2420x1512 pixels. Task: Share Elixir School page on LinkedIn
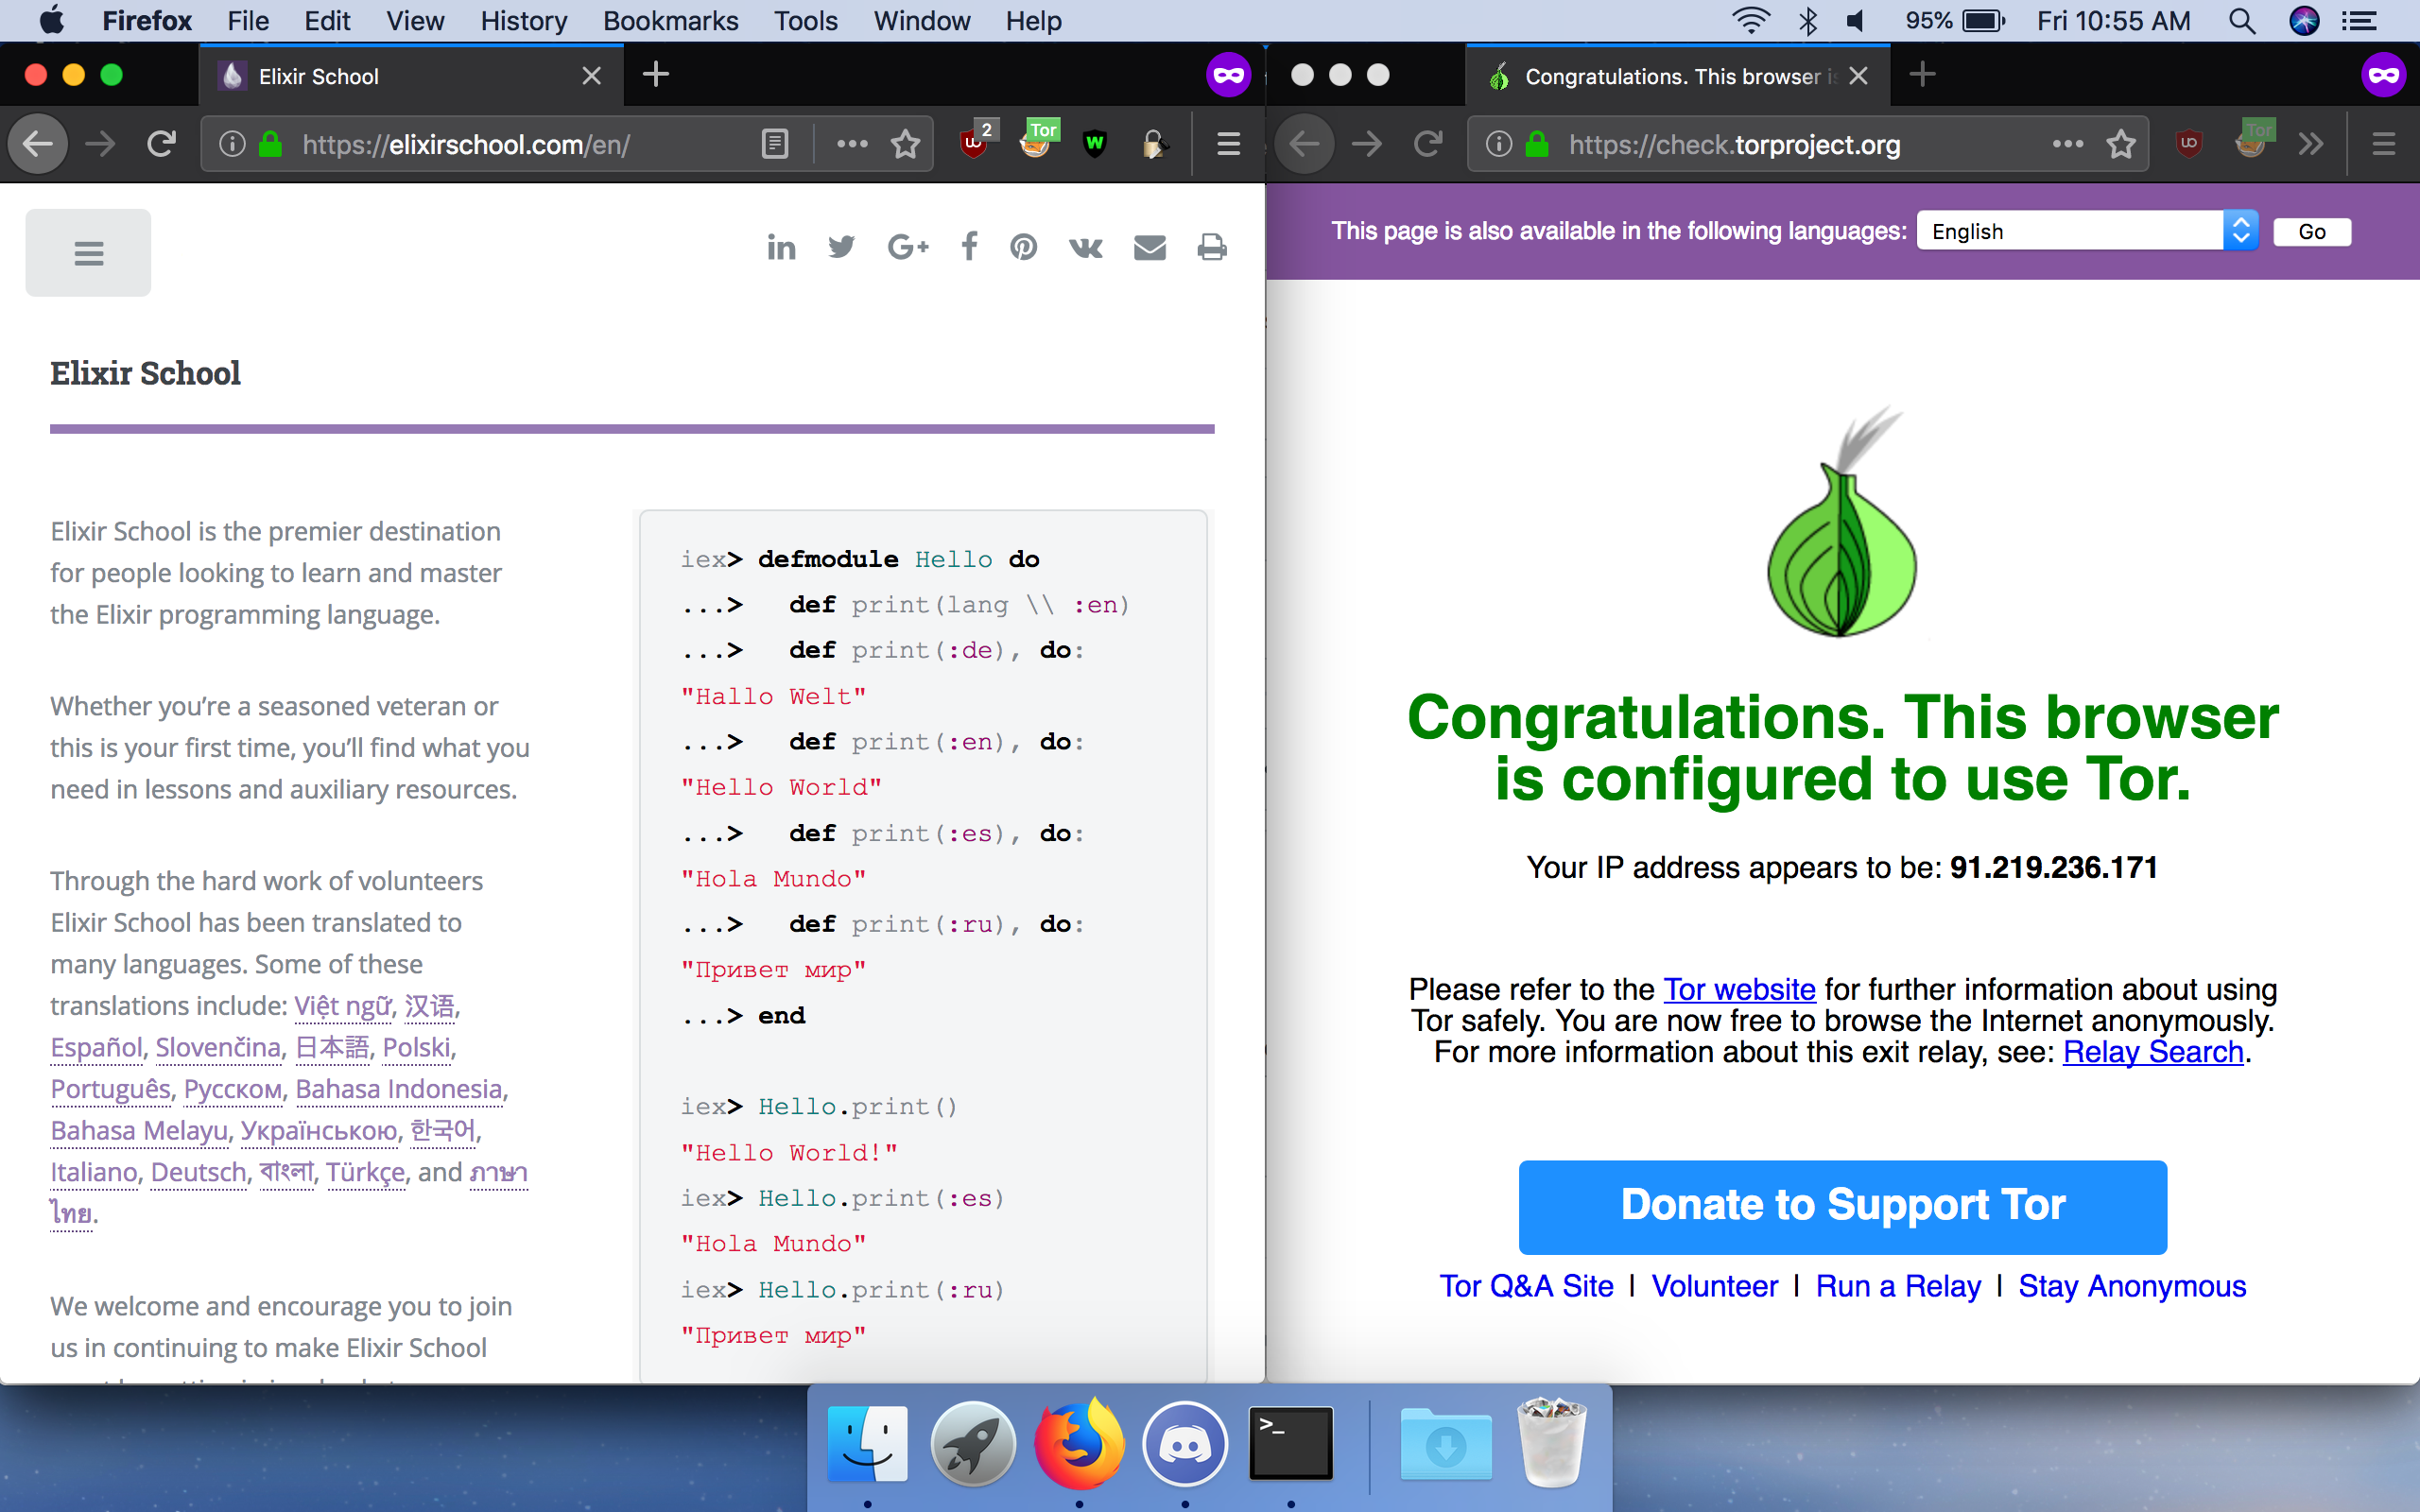pos(781,246)
